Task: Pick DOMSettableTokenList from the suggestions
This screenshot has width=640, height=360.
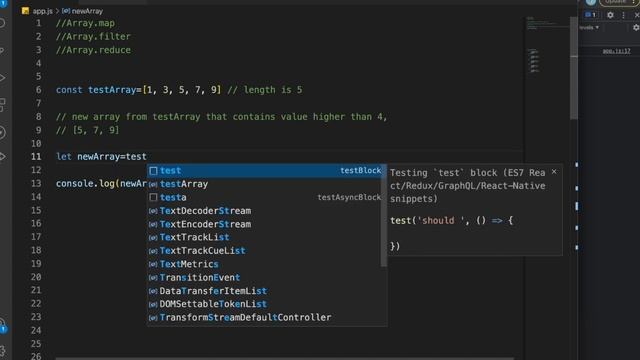Action: pyautogui.click(x=264, y=304)
